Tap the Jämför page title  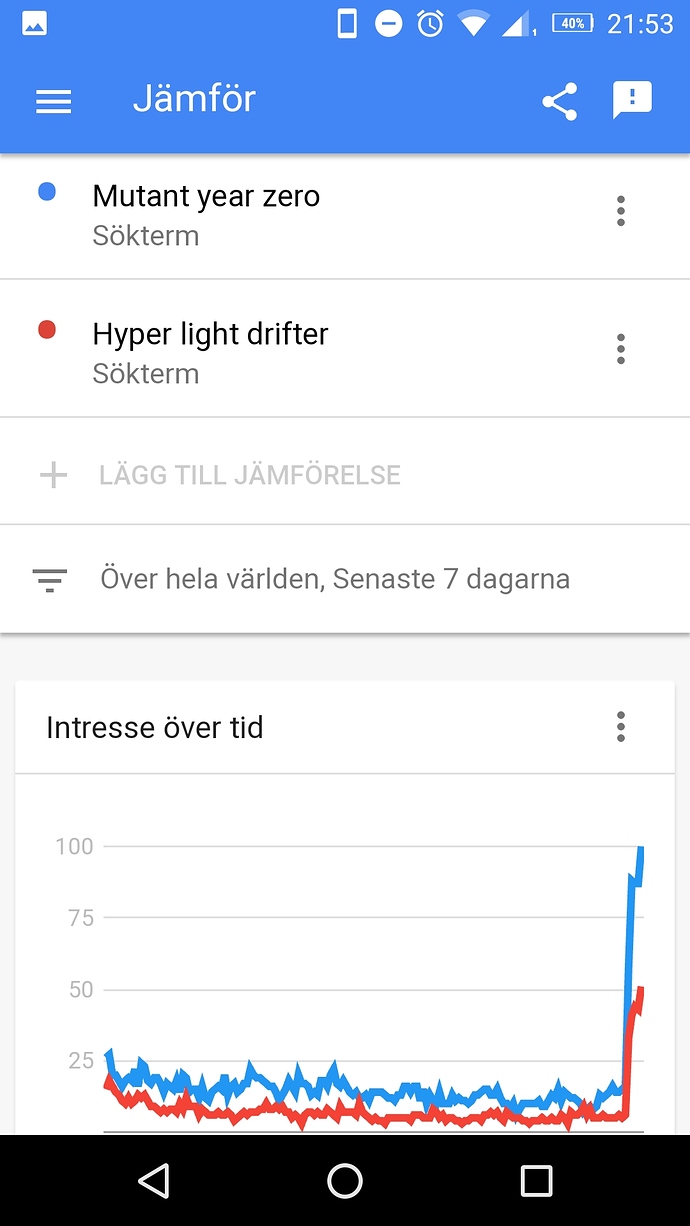[x=194, y=99]
